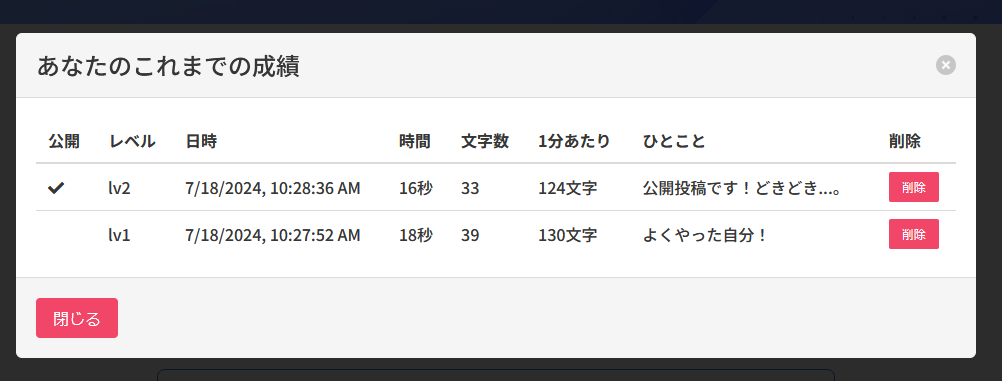
Task: Click the lv2 level cell
Action: coord(119,188)
